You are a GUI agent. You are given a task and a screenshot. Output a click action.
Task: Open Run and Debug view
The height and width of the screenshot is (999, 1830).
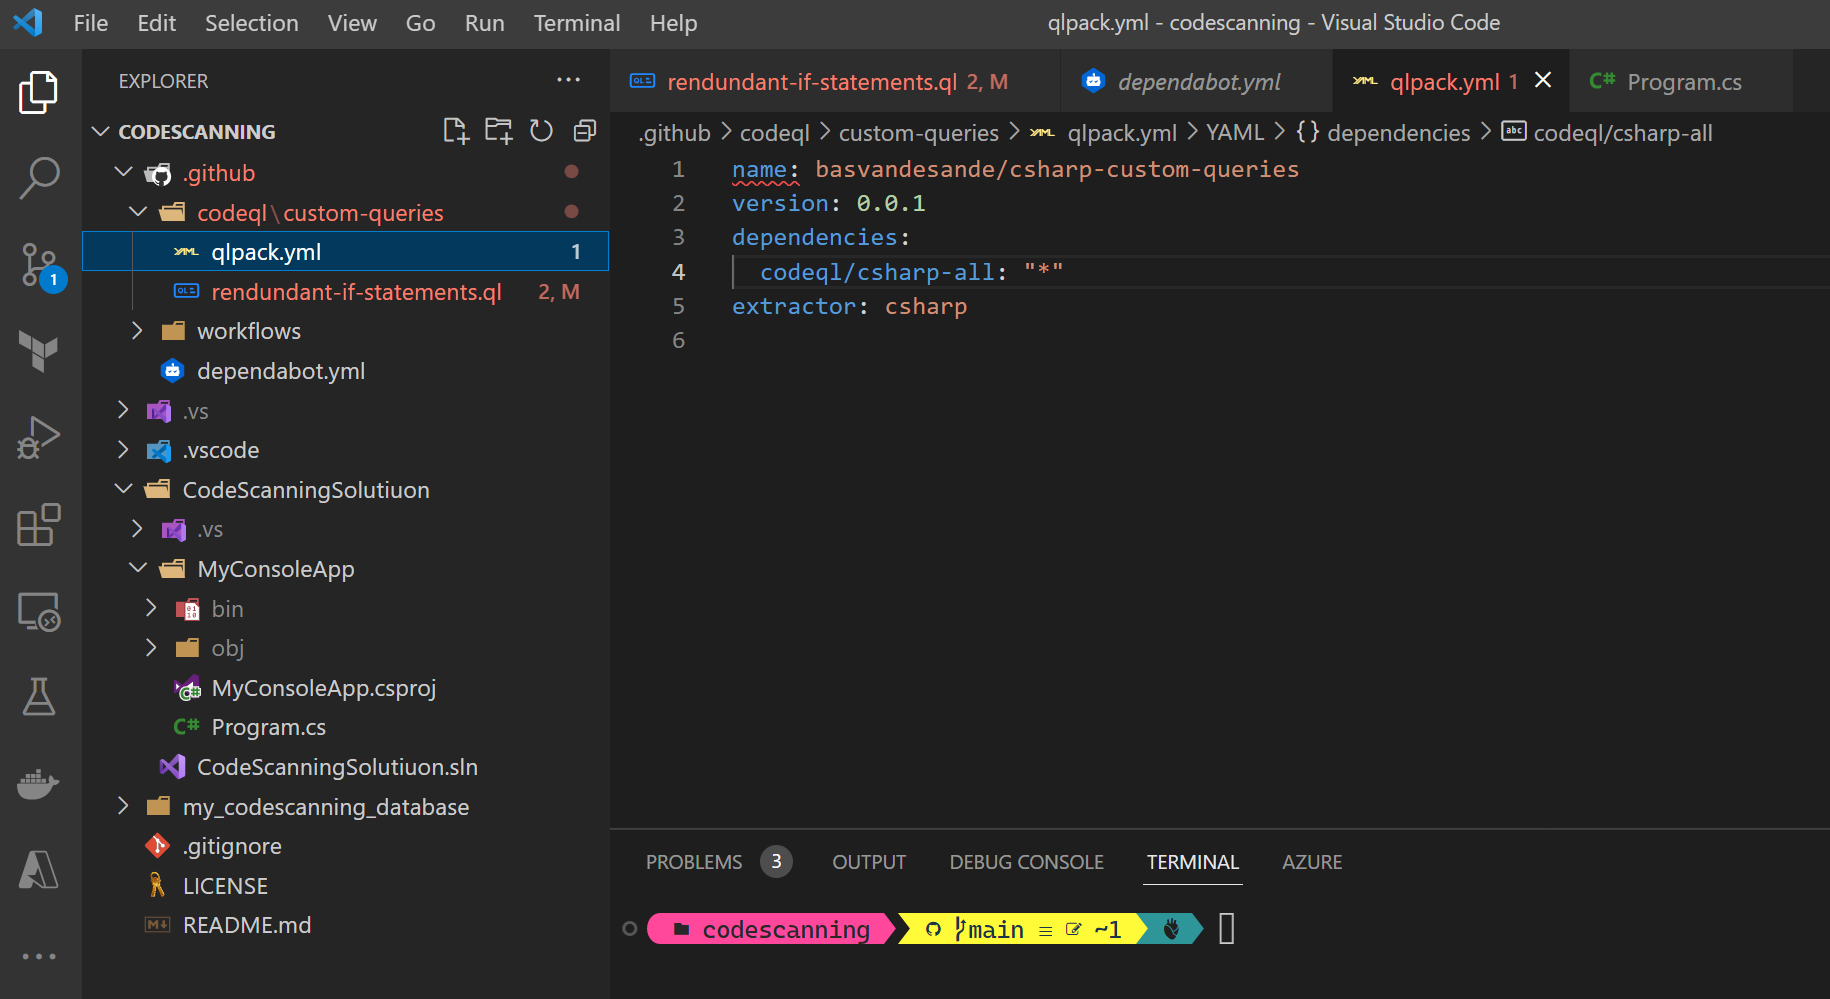(40, 438)
